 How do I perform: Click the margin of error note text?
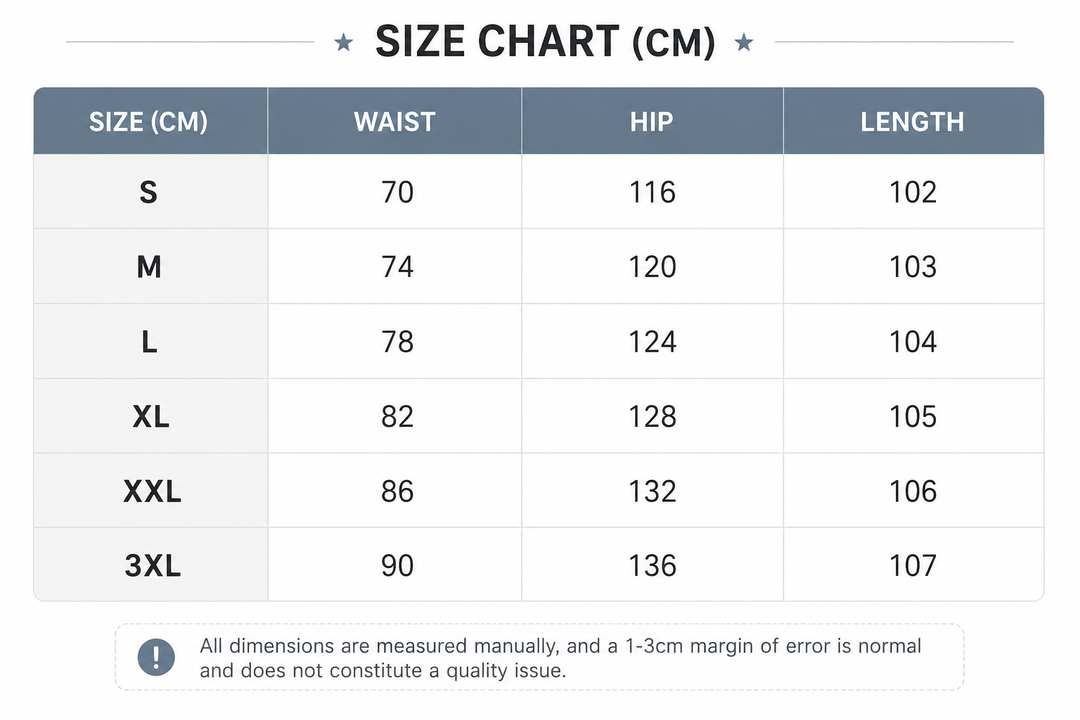[x=560, y=658]
